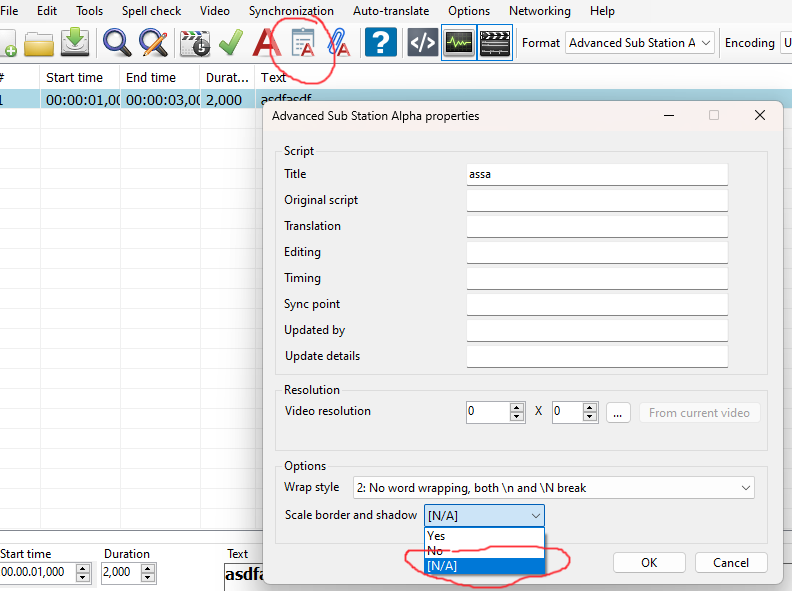Image resolution: width=792 pixels, height=591 pixels.
Task: Open the Spell check menu
Action: pyautogui.click(x=152, y=11)
